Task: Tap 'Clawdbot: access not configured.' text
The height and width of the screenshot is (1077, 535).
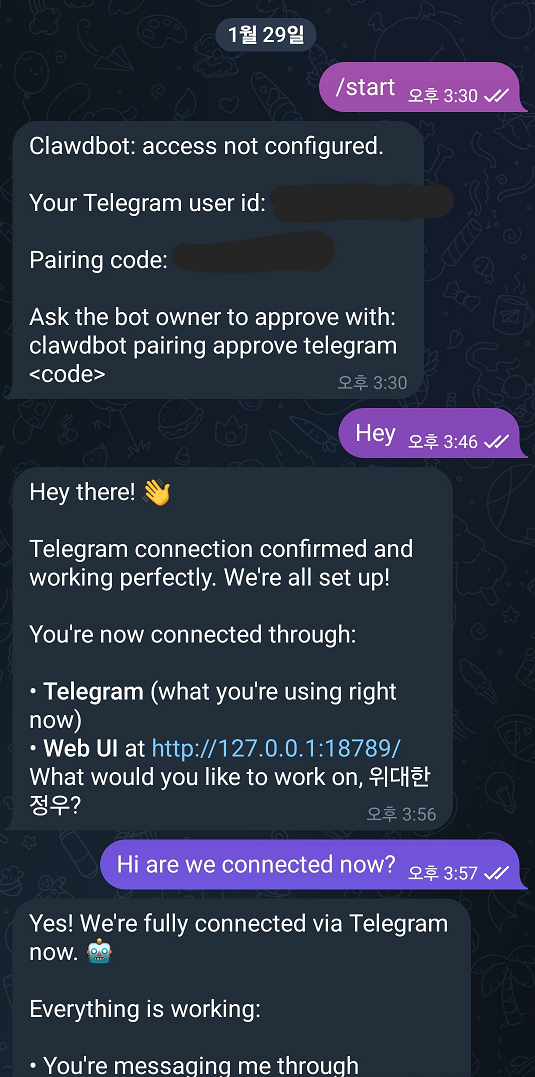Action: [206, 146]
